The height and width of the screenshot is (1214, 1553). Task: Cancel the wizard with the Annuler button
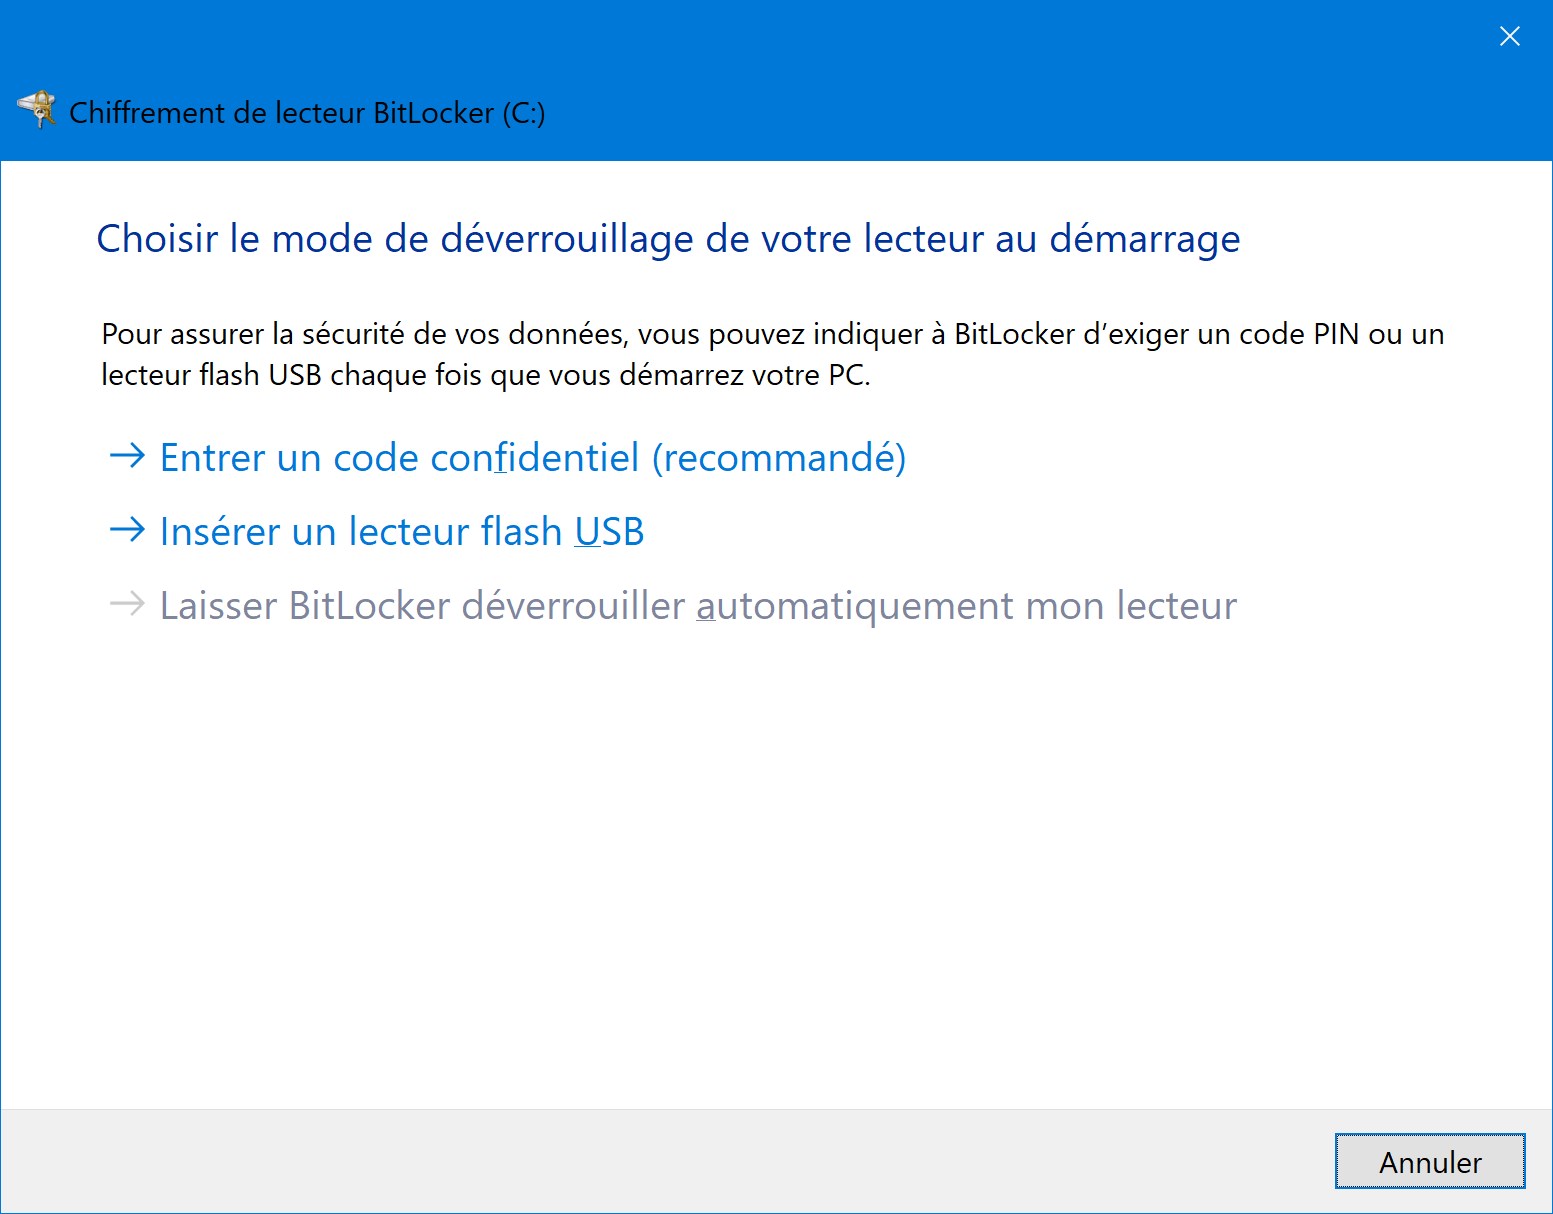(x=1430, y=1162)
